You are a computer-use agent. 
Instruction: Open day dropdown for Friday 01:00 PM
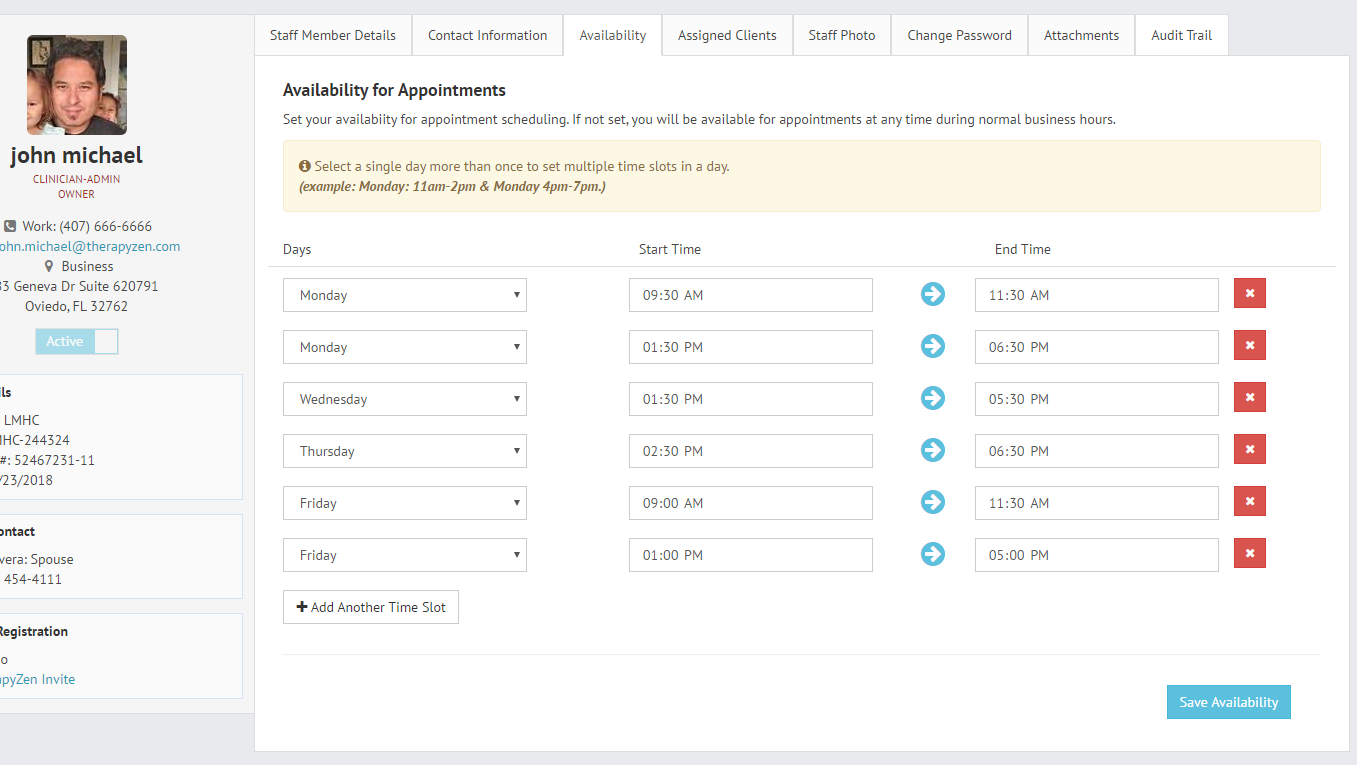click(405, 555)
